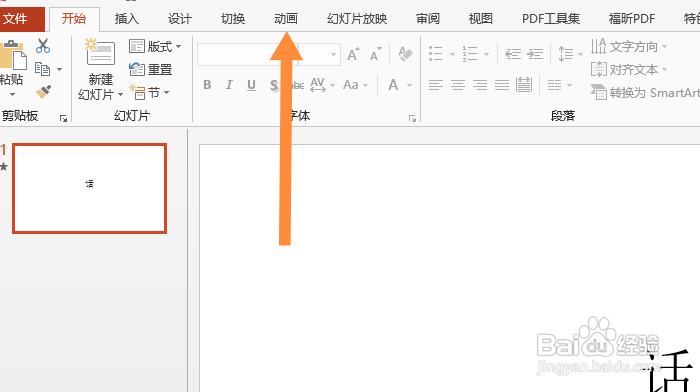Click the main slide editing canvas
This screenshot has height=392, width=700.
coord(450,268)
